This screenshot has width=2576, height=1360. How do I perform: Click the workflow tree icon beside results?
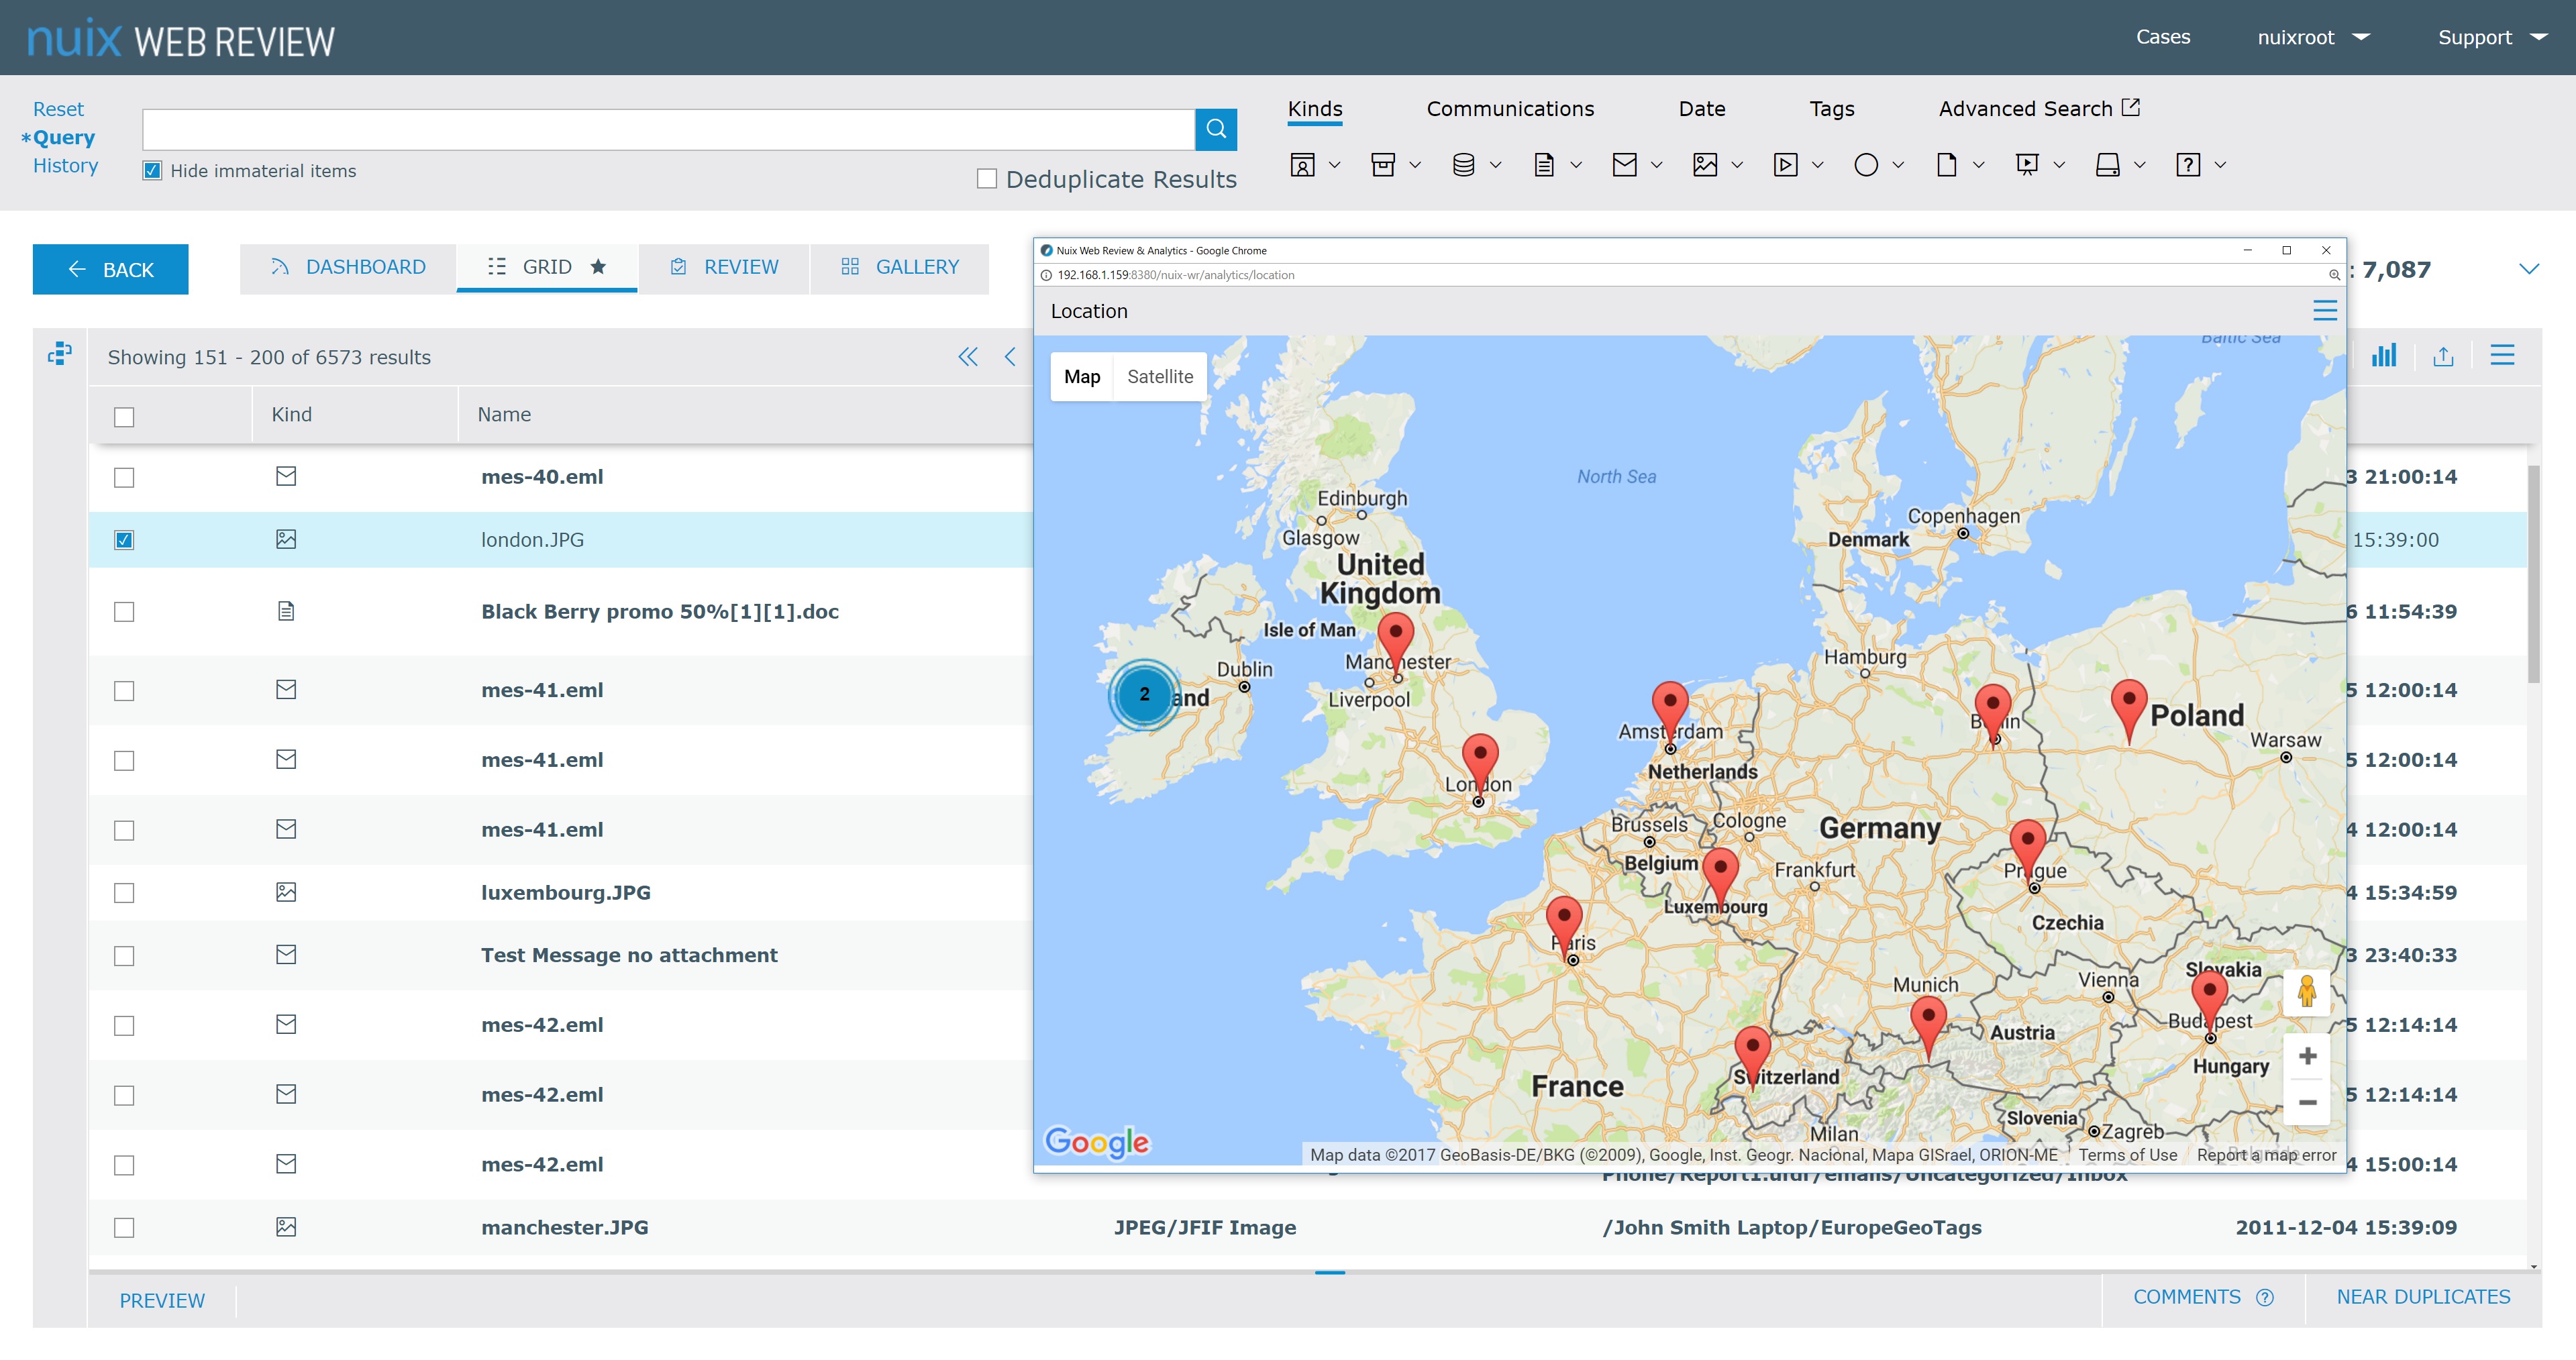[60, 354]
